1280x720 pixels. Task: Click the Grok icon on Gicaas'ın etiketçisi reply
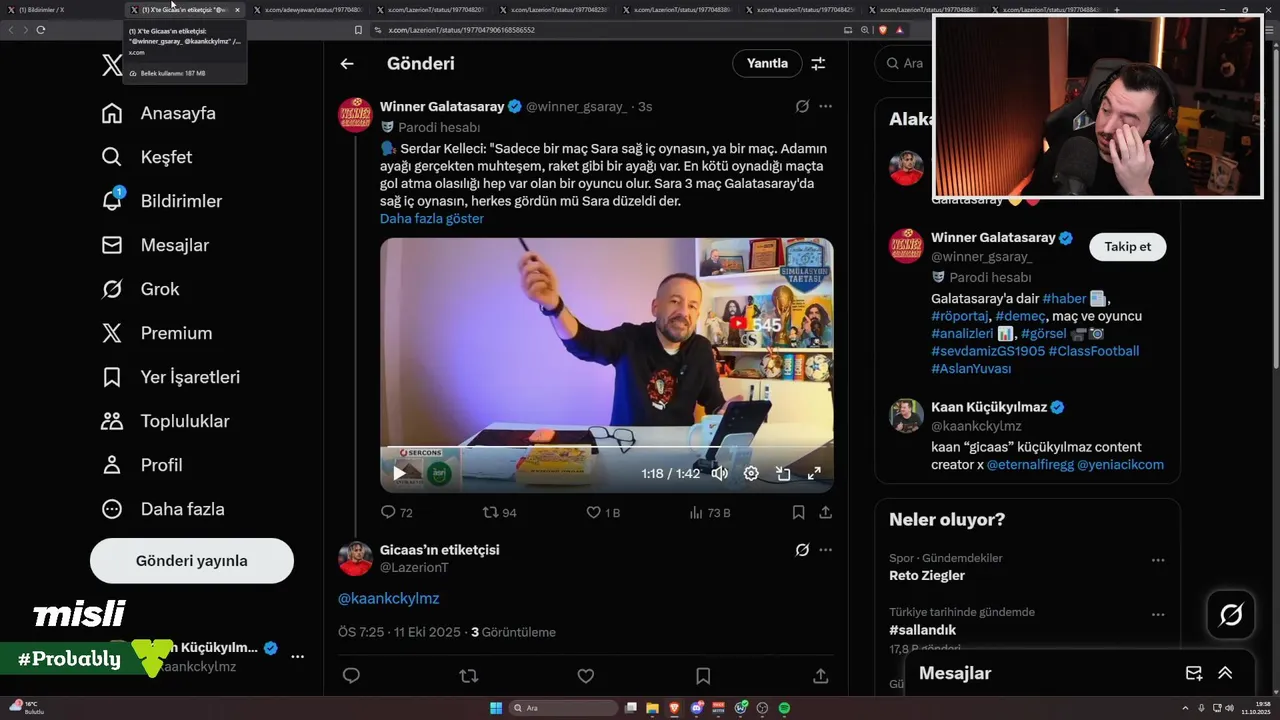[x=802, y=550]
